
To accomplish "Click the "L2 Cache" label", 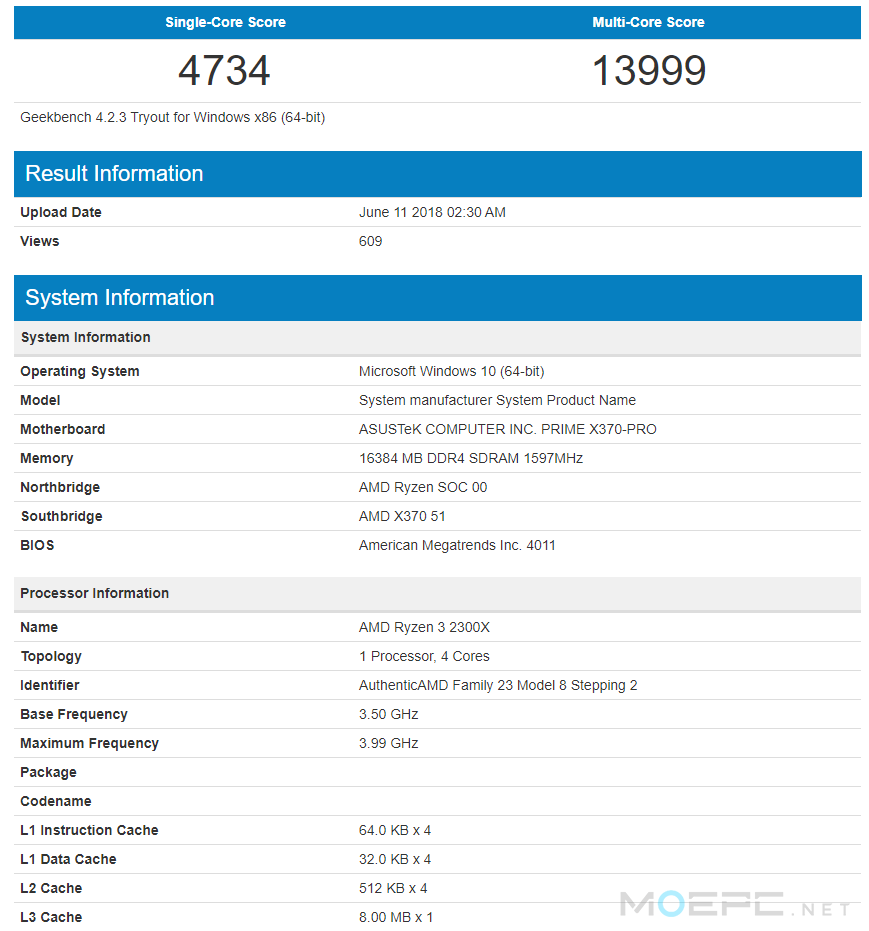I will [x=51, y=889].
